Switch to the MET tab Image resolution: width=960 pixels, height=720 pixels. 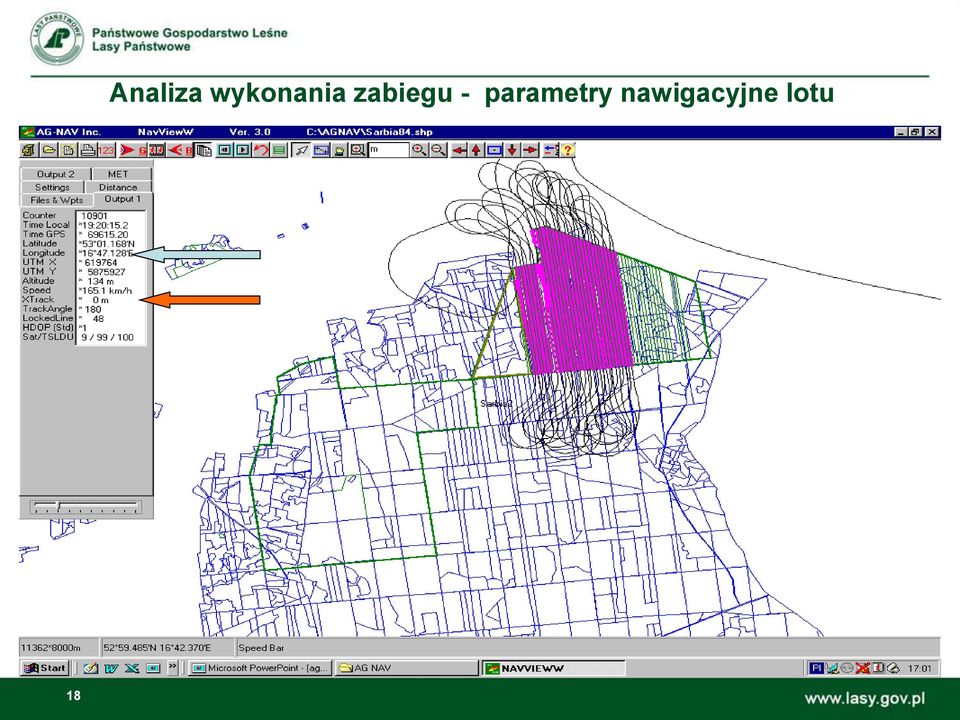[x=118, y=174]
